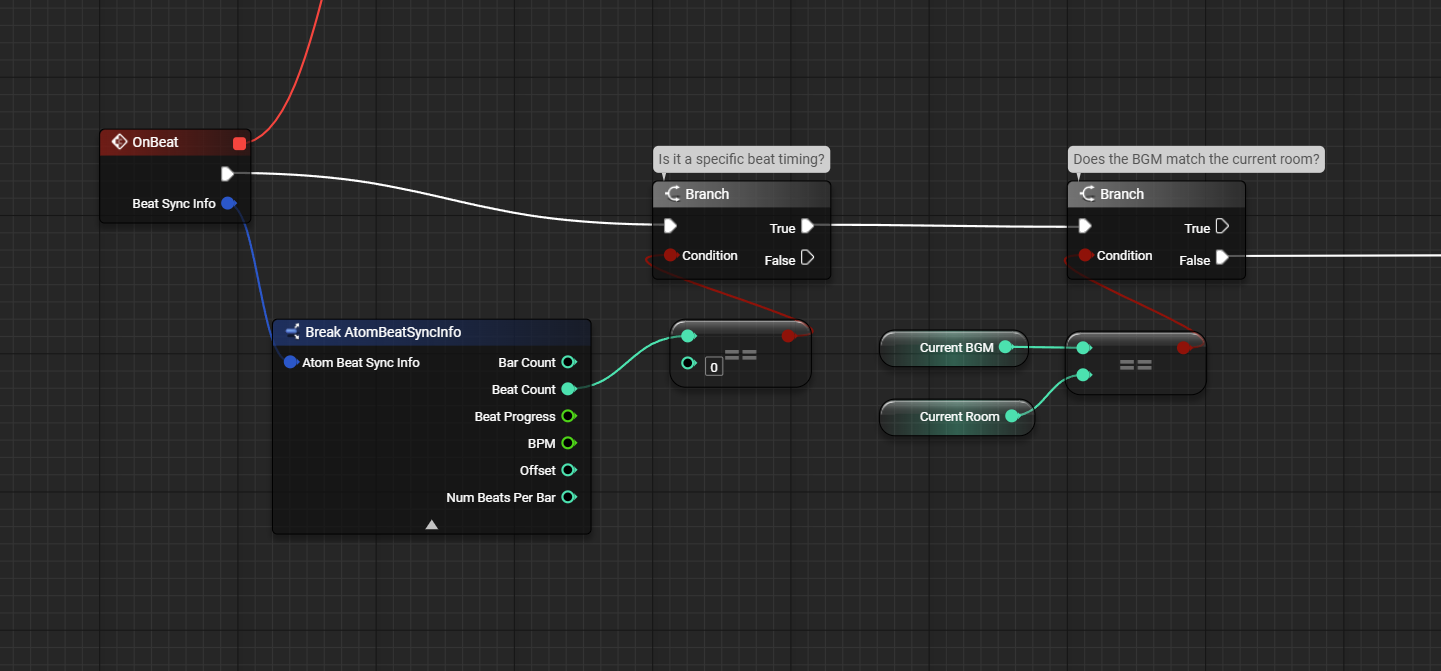The image size is (1441, 671).
Task: Click the red delegate pin on OnBeat
Action: tap(239, 143)
